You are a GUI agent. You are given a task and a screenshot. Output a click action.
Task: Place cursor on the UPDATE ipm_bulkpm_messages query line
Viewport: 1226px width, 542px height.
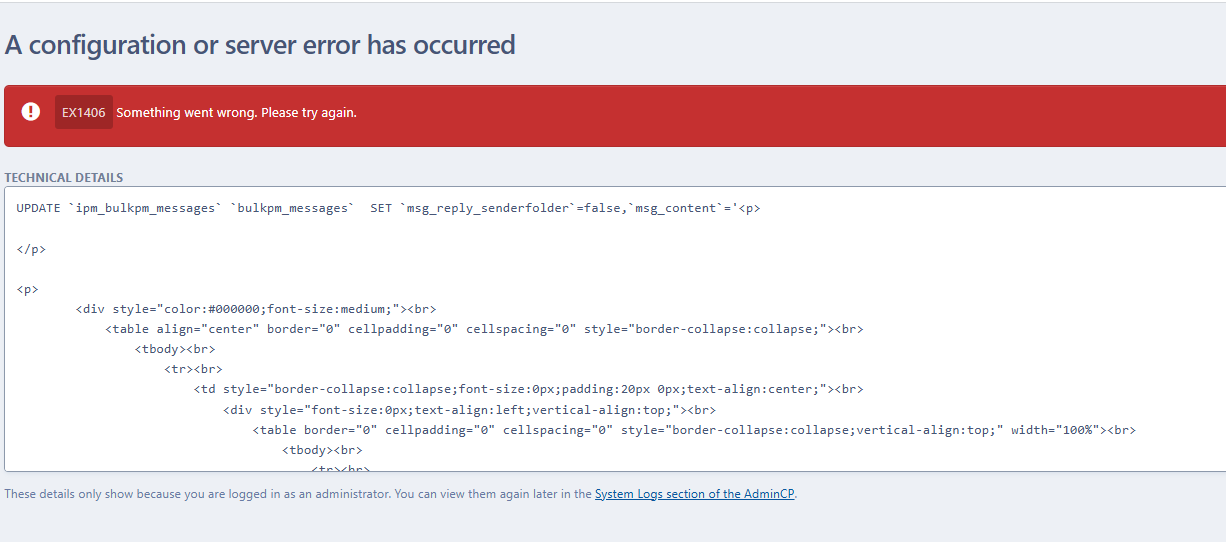(x=389, y=208)
